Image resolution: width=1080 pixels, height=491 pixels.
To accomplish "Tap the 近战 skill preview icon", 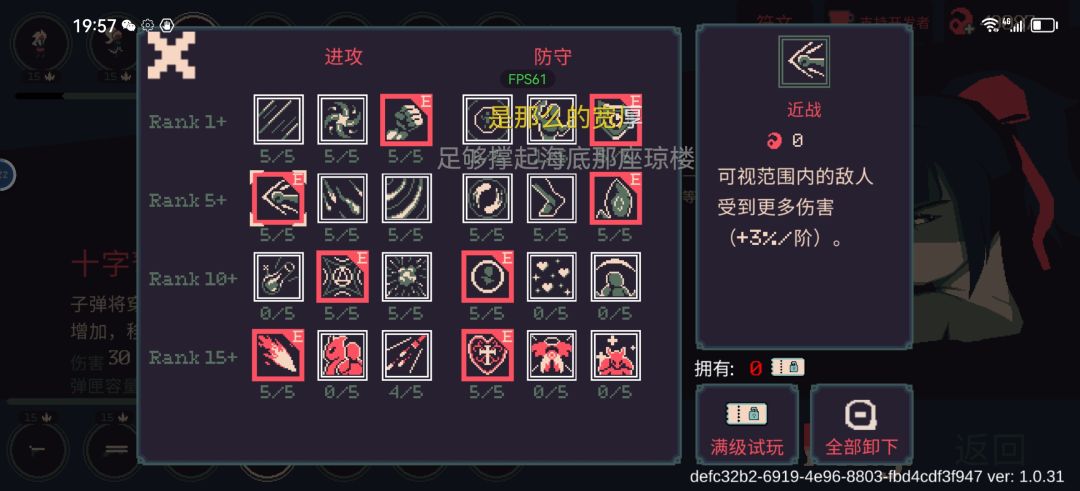I will 804,62.
